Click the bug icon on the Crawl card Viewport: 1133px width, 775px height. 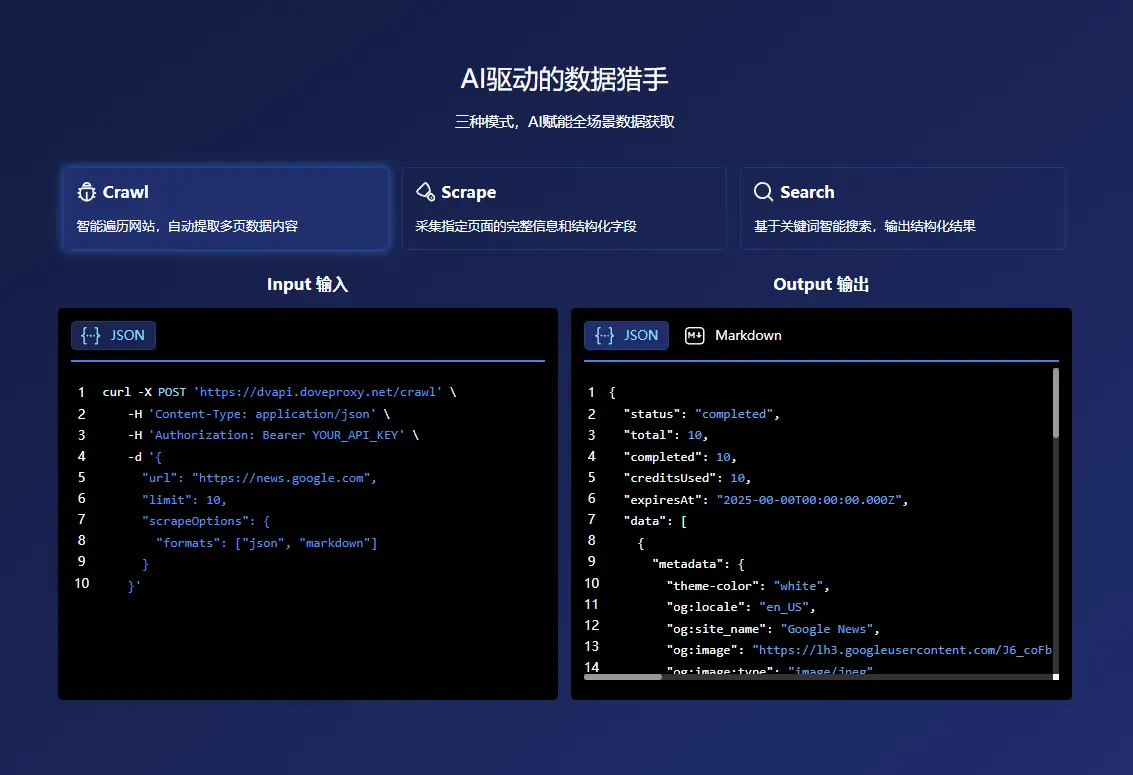point(86,192)
